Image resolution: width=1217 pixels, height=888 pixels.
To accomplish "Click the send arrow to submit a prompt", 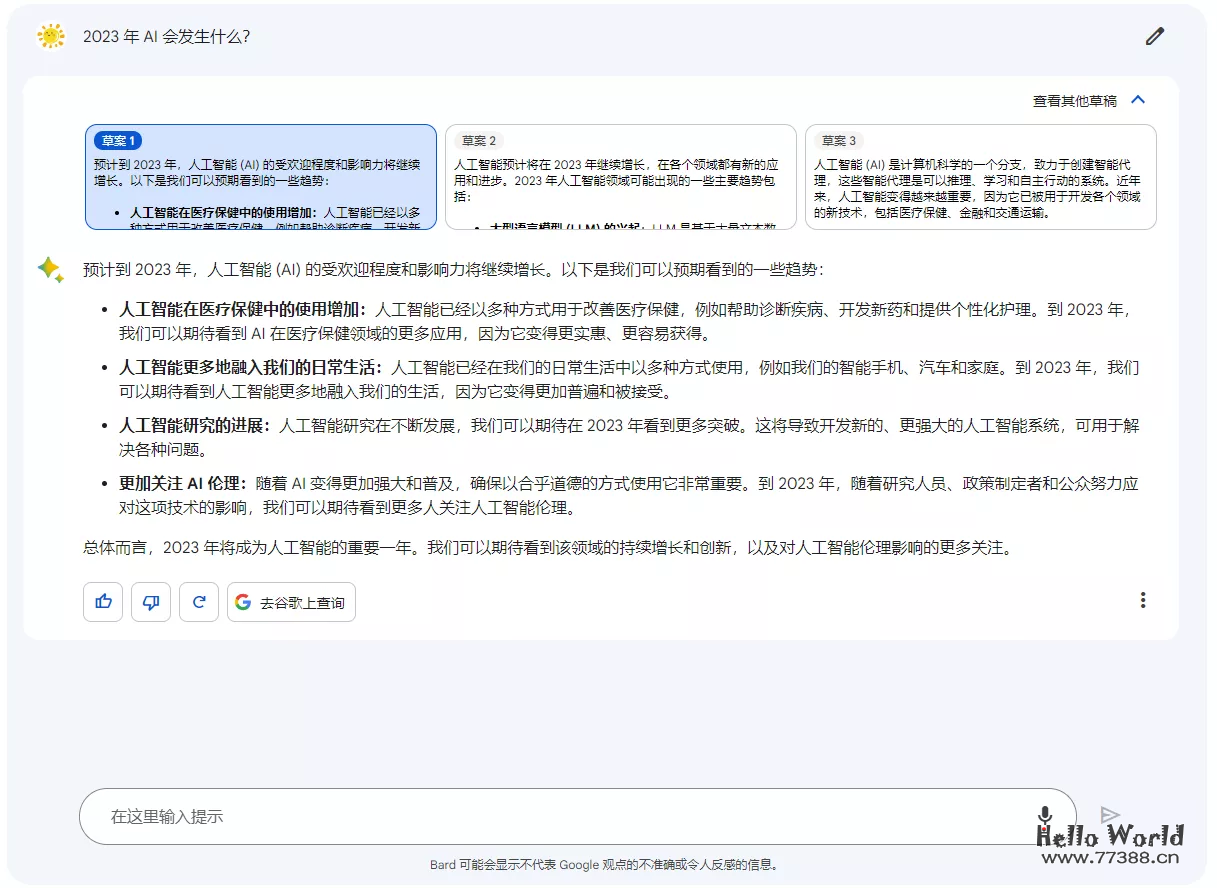I will pyautogui.click(x=1110, y=813).
